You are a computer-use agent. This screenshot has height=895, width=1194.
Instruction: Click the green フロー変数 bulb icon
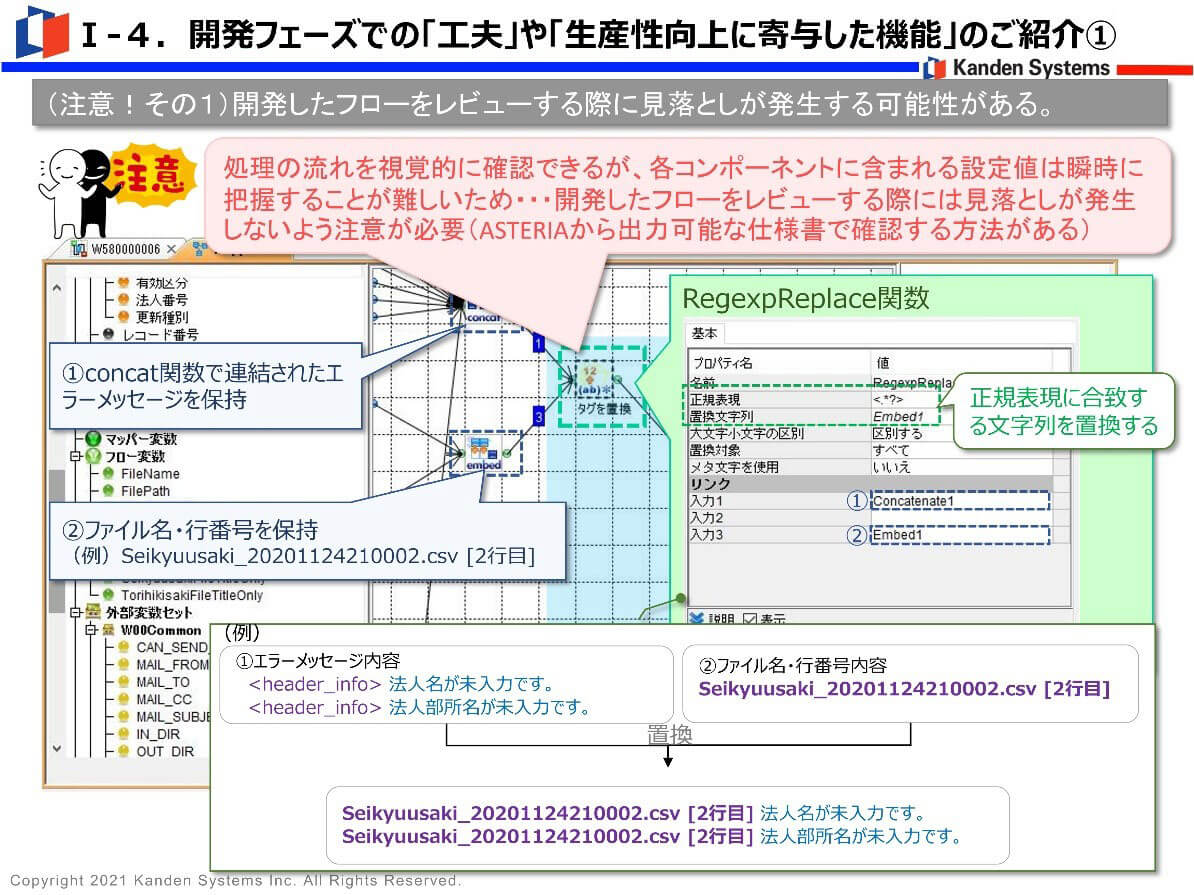pyautogui.click(x=94, y=456)
